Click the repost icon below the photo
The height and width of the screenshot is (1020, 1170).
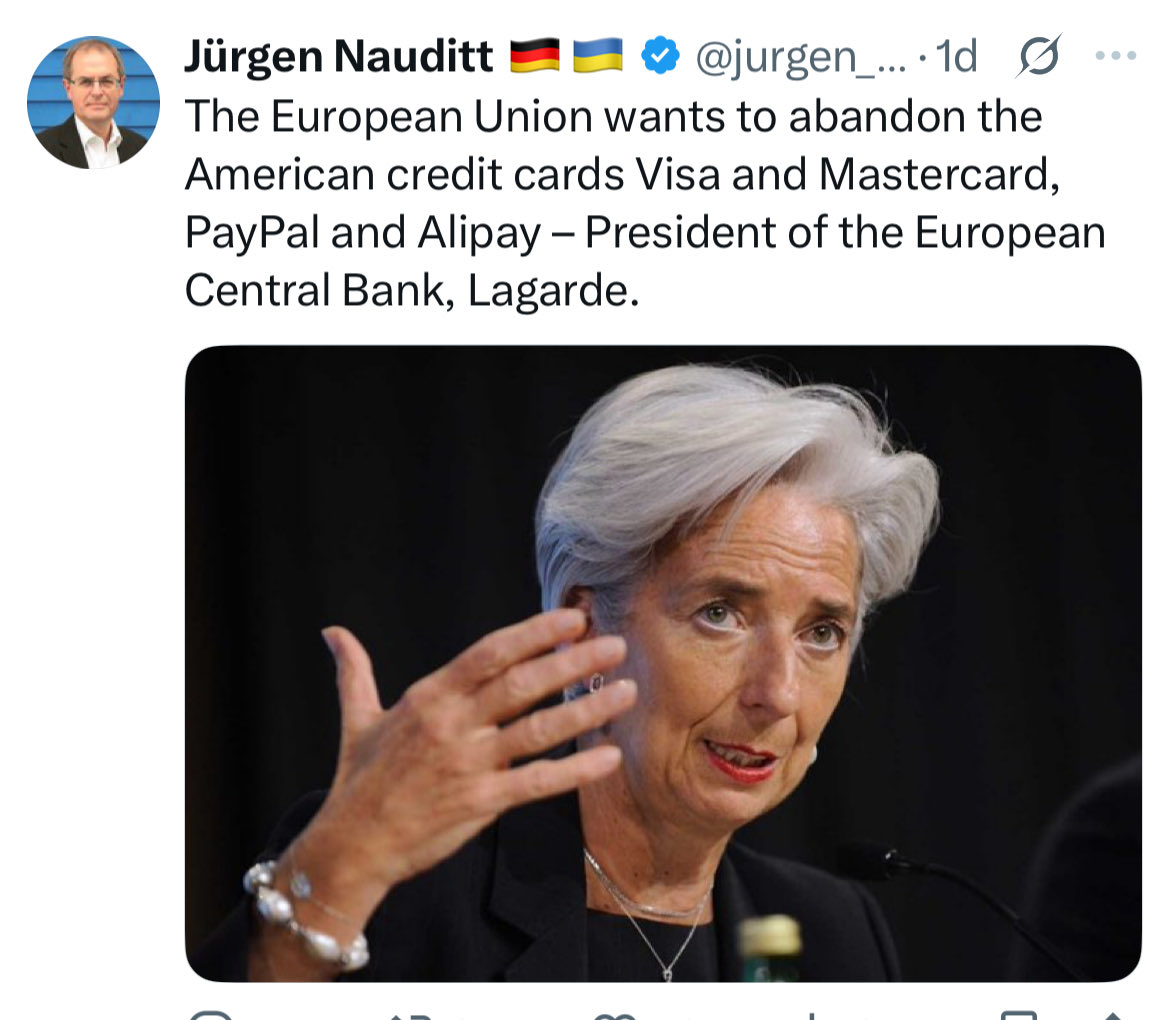coord(410,1016)
